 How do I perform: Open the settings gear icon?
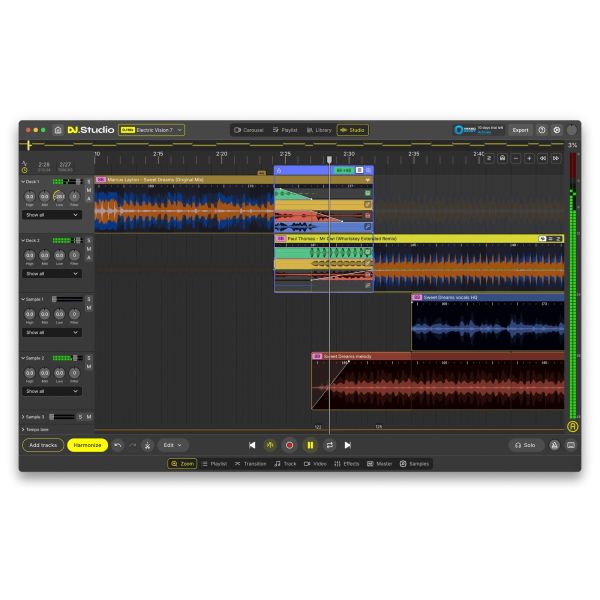[x=557, y=130]
